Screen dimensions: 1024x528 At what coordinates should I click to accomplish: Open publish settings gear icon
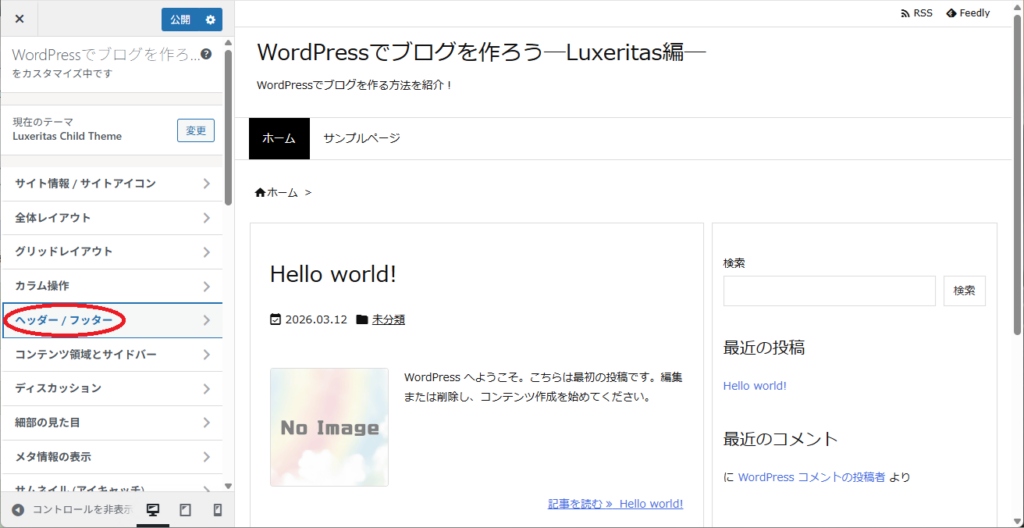coord(210,20)
